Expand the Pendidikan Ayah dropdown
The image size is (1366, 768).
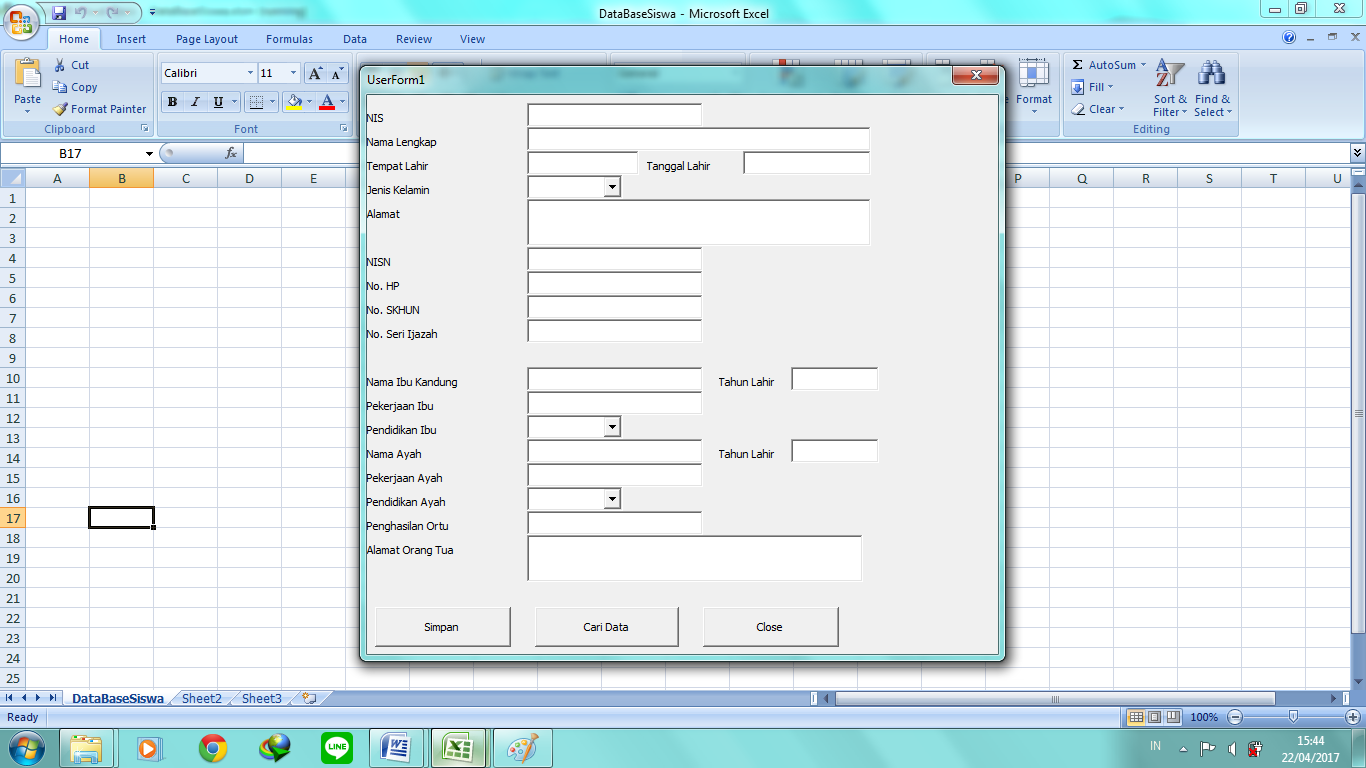[x=611, y=499]
